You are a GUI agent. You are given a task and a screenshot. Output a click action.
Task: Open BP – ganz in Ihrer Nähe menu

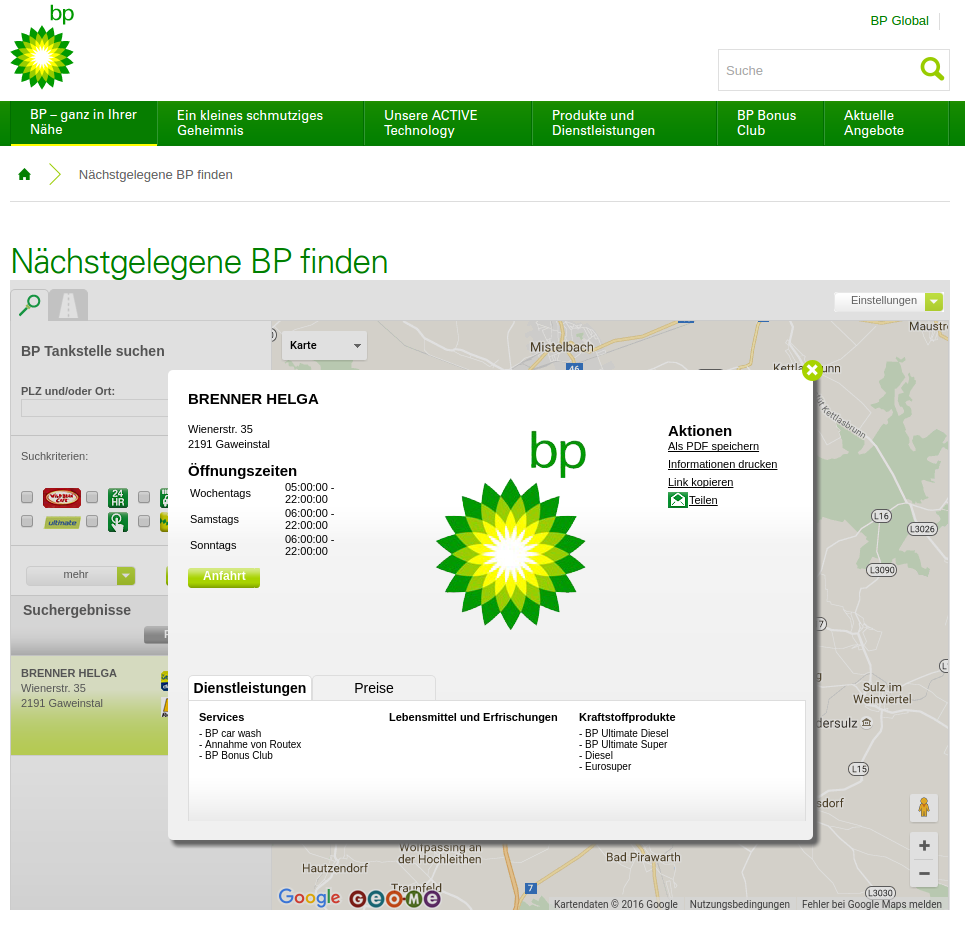pos(84,122)
